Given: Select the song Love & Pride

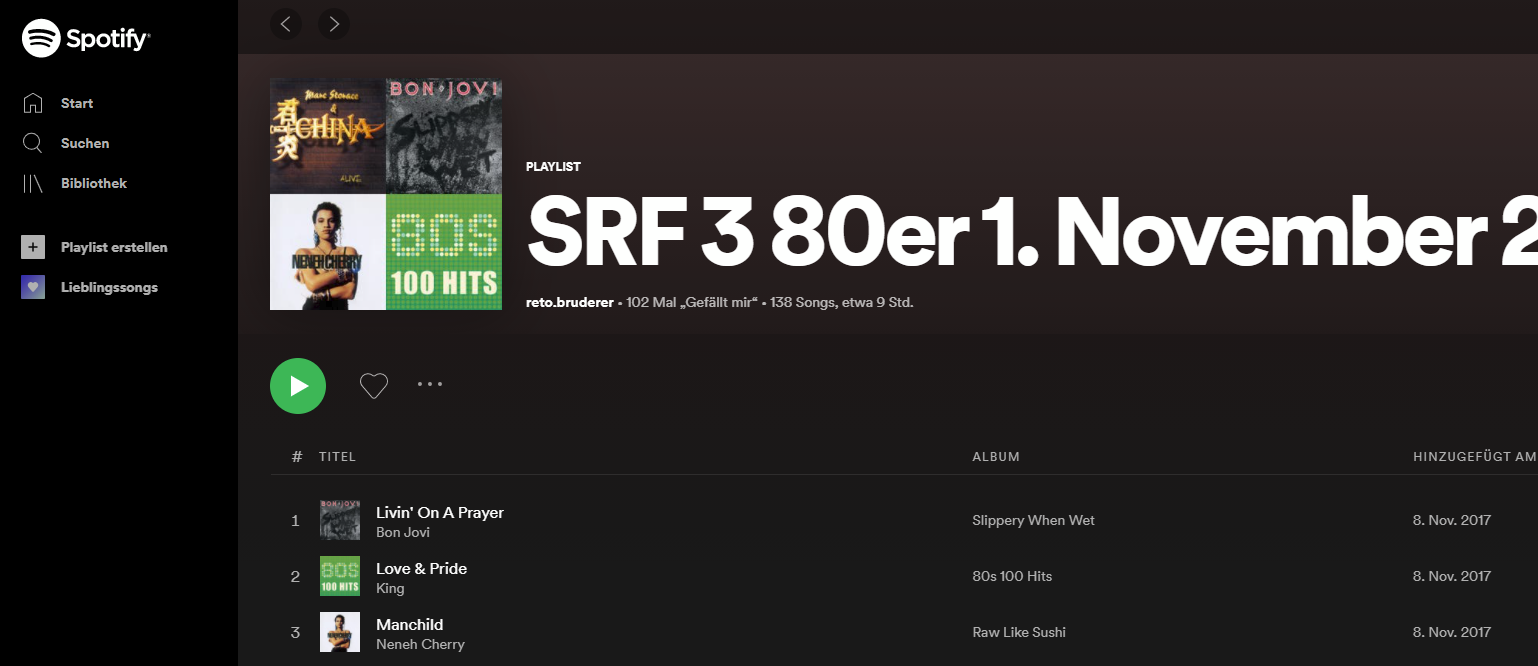Looking at the screenshot, I should [x=421, y=568].
